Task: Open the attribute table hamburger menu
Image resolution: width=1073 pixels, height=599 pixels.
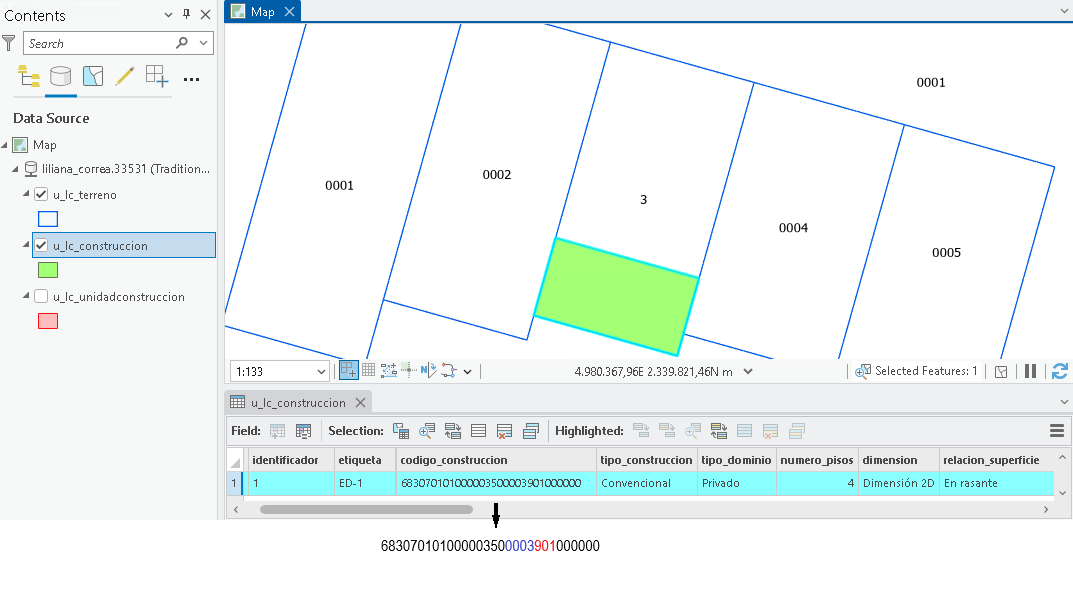Action: [1057, 431]
